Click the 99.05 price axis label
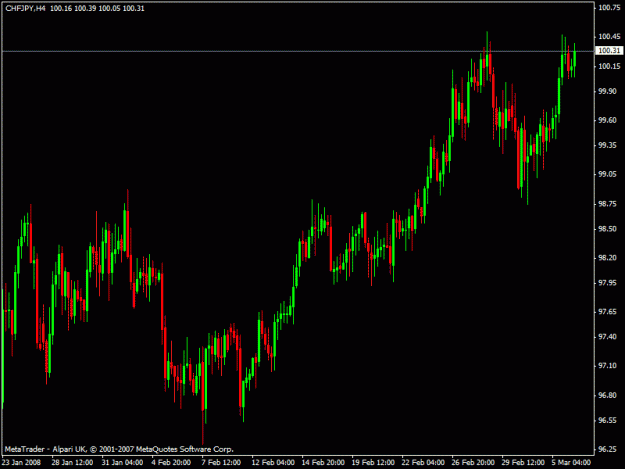 [607, 174]
